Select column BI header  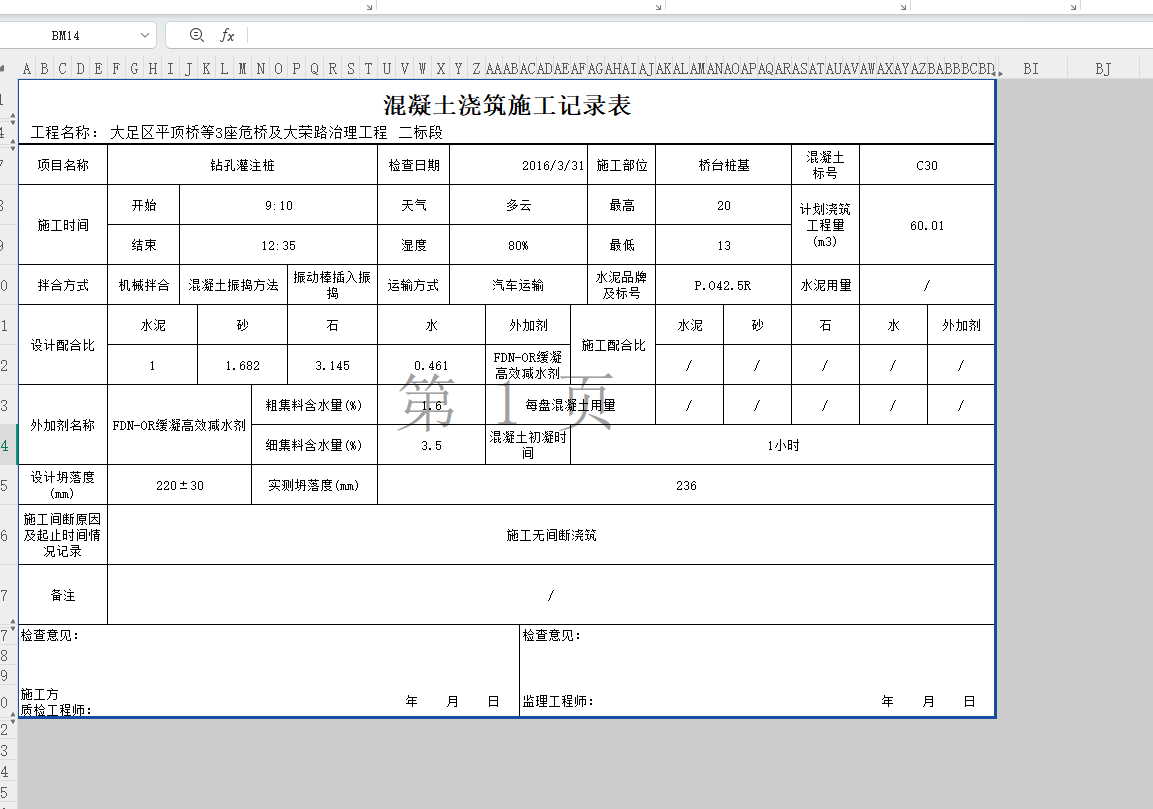(1031, 69)
